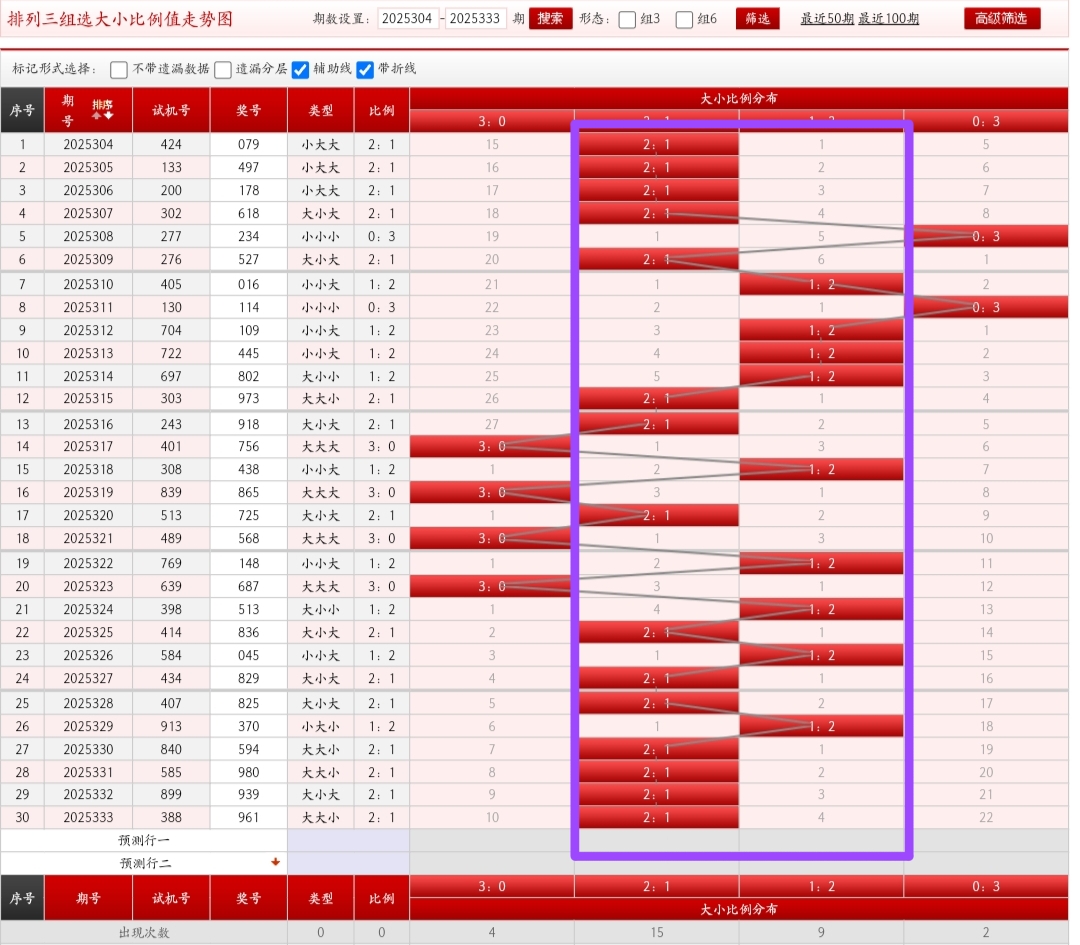Click period number 2025333
The image size is (1080, 945).
pyautogui.click(x=88, y=818)
